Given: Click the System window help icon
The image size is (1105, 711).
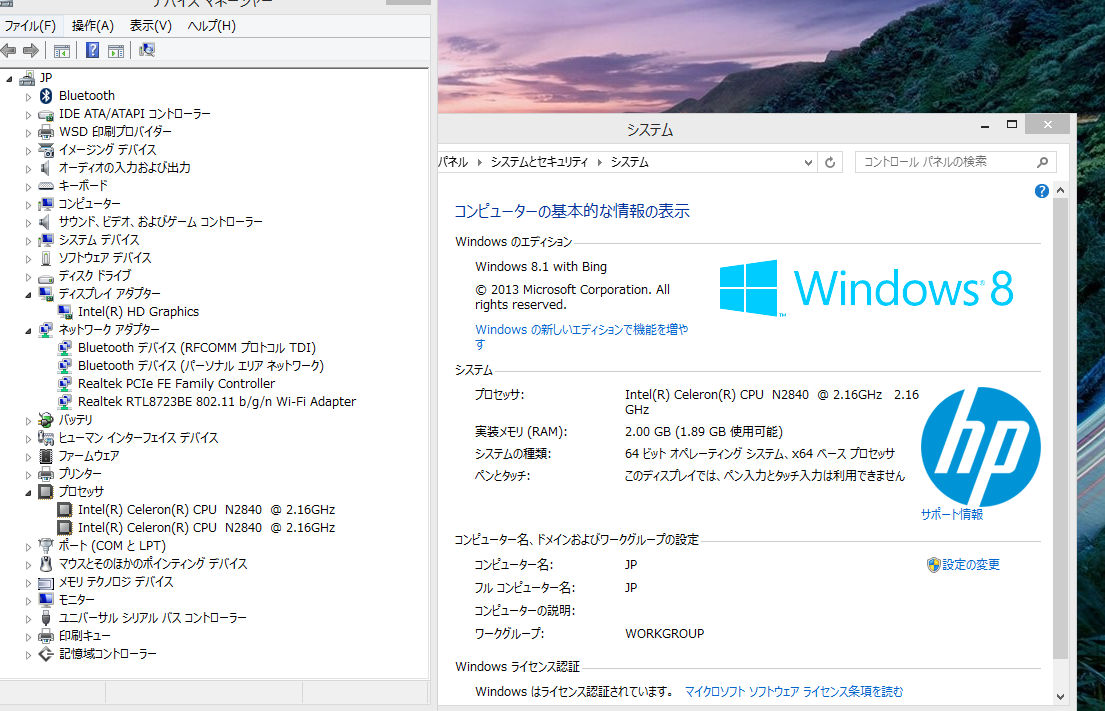Looking at the screenshot, I should pos(1042,191).
